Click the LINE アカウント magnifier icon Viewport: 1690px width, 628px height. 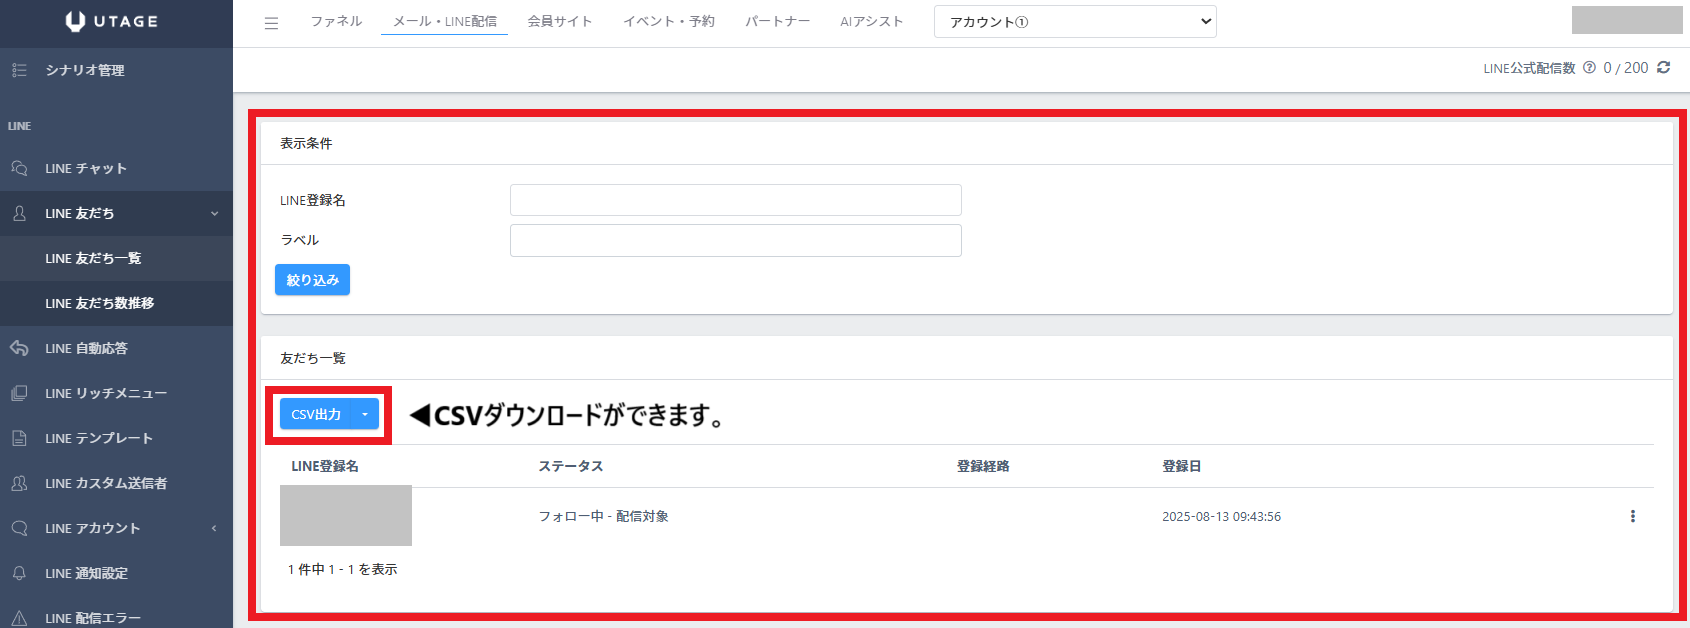pyautogui.click(x=19, y=528)
